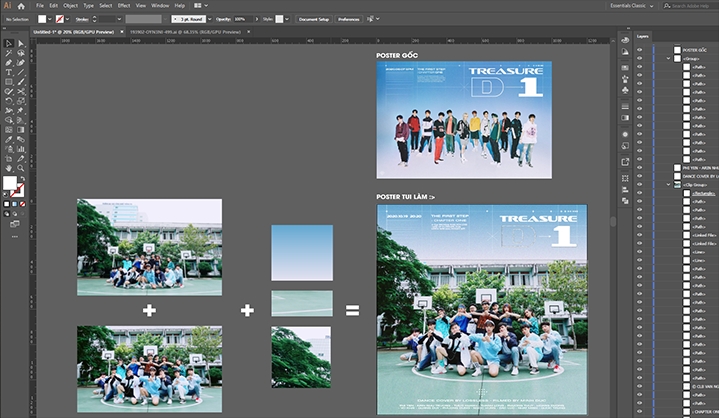This screenshot has width=719, height=418.
Task: Select None fill mode button in toolbar
Action: pyautogui.click(x=22, y=204)
